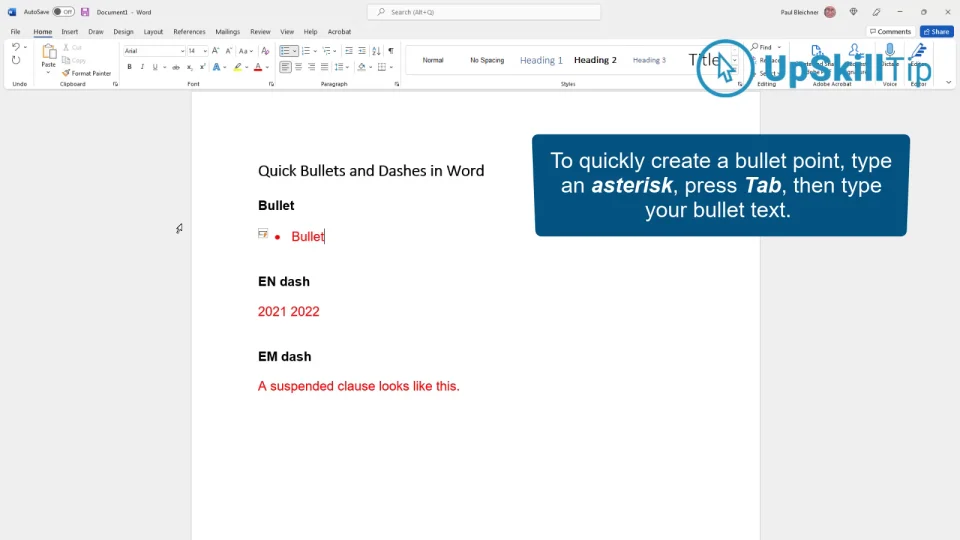Click the Save icon in title bar
This screenshot has height=540, width=960.
(85, 12)
